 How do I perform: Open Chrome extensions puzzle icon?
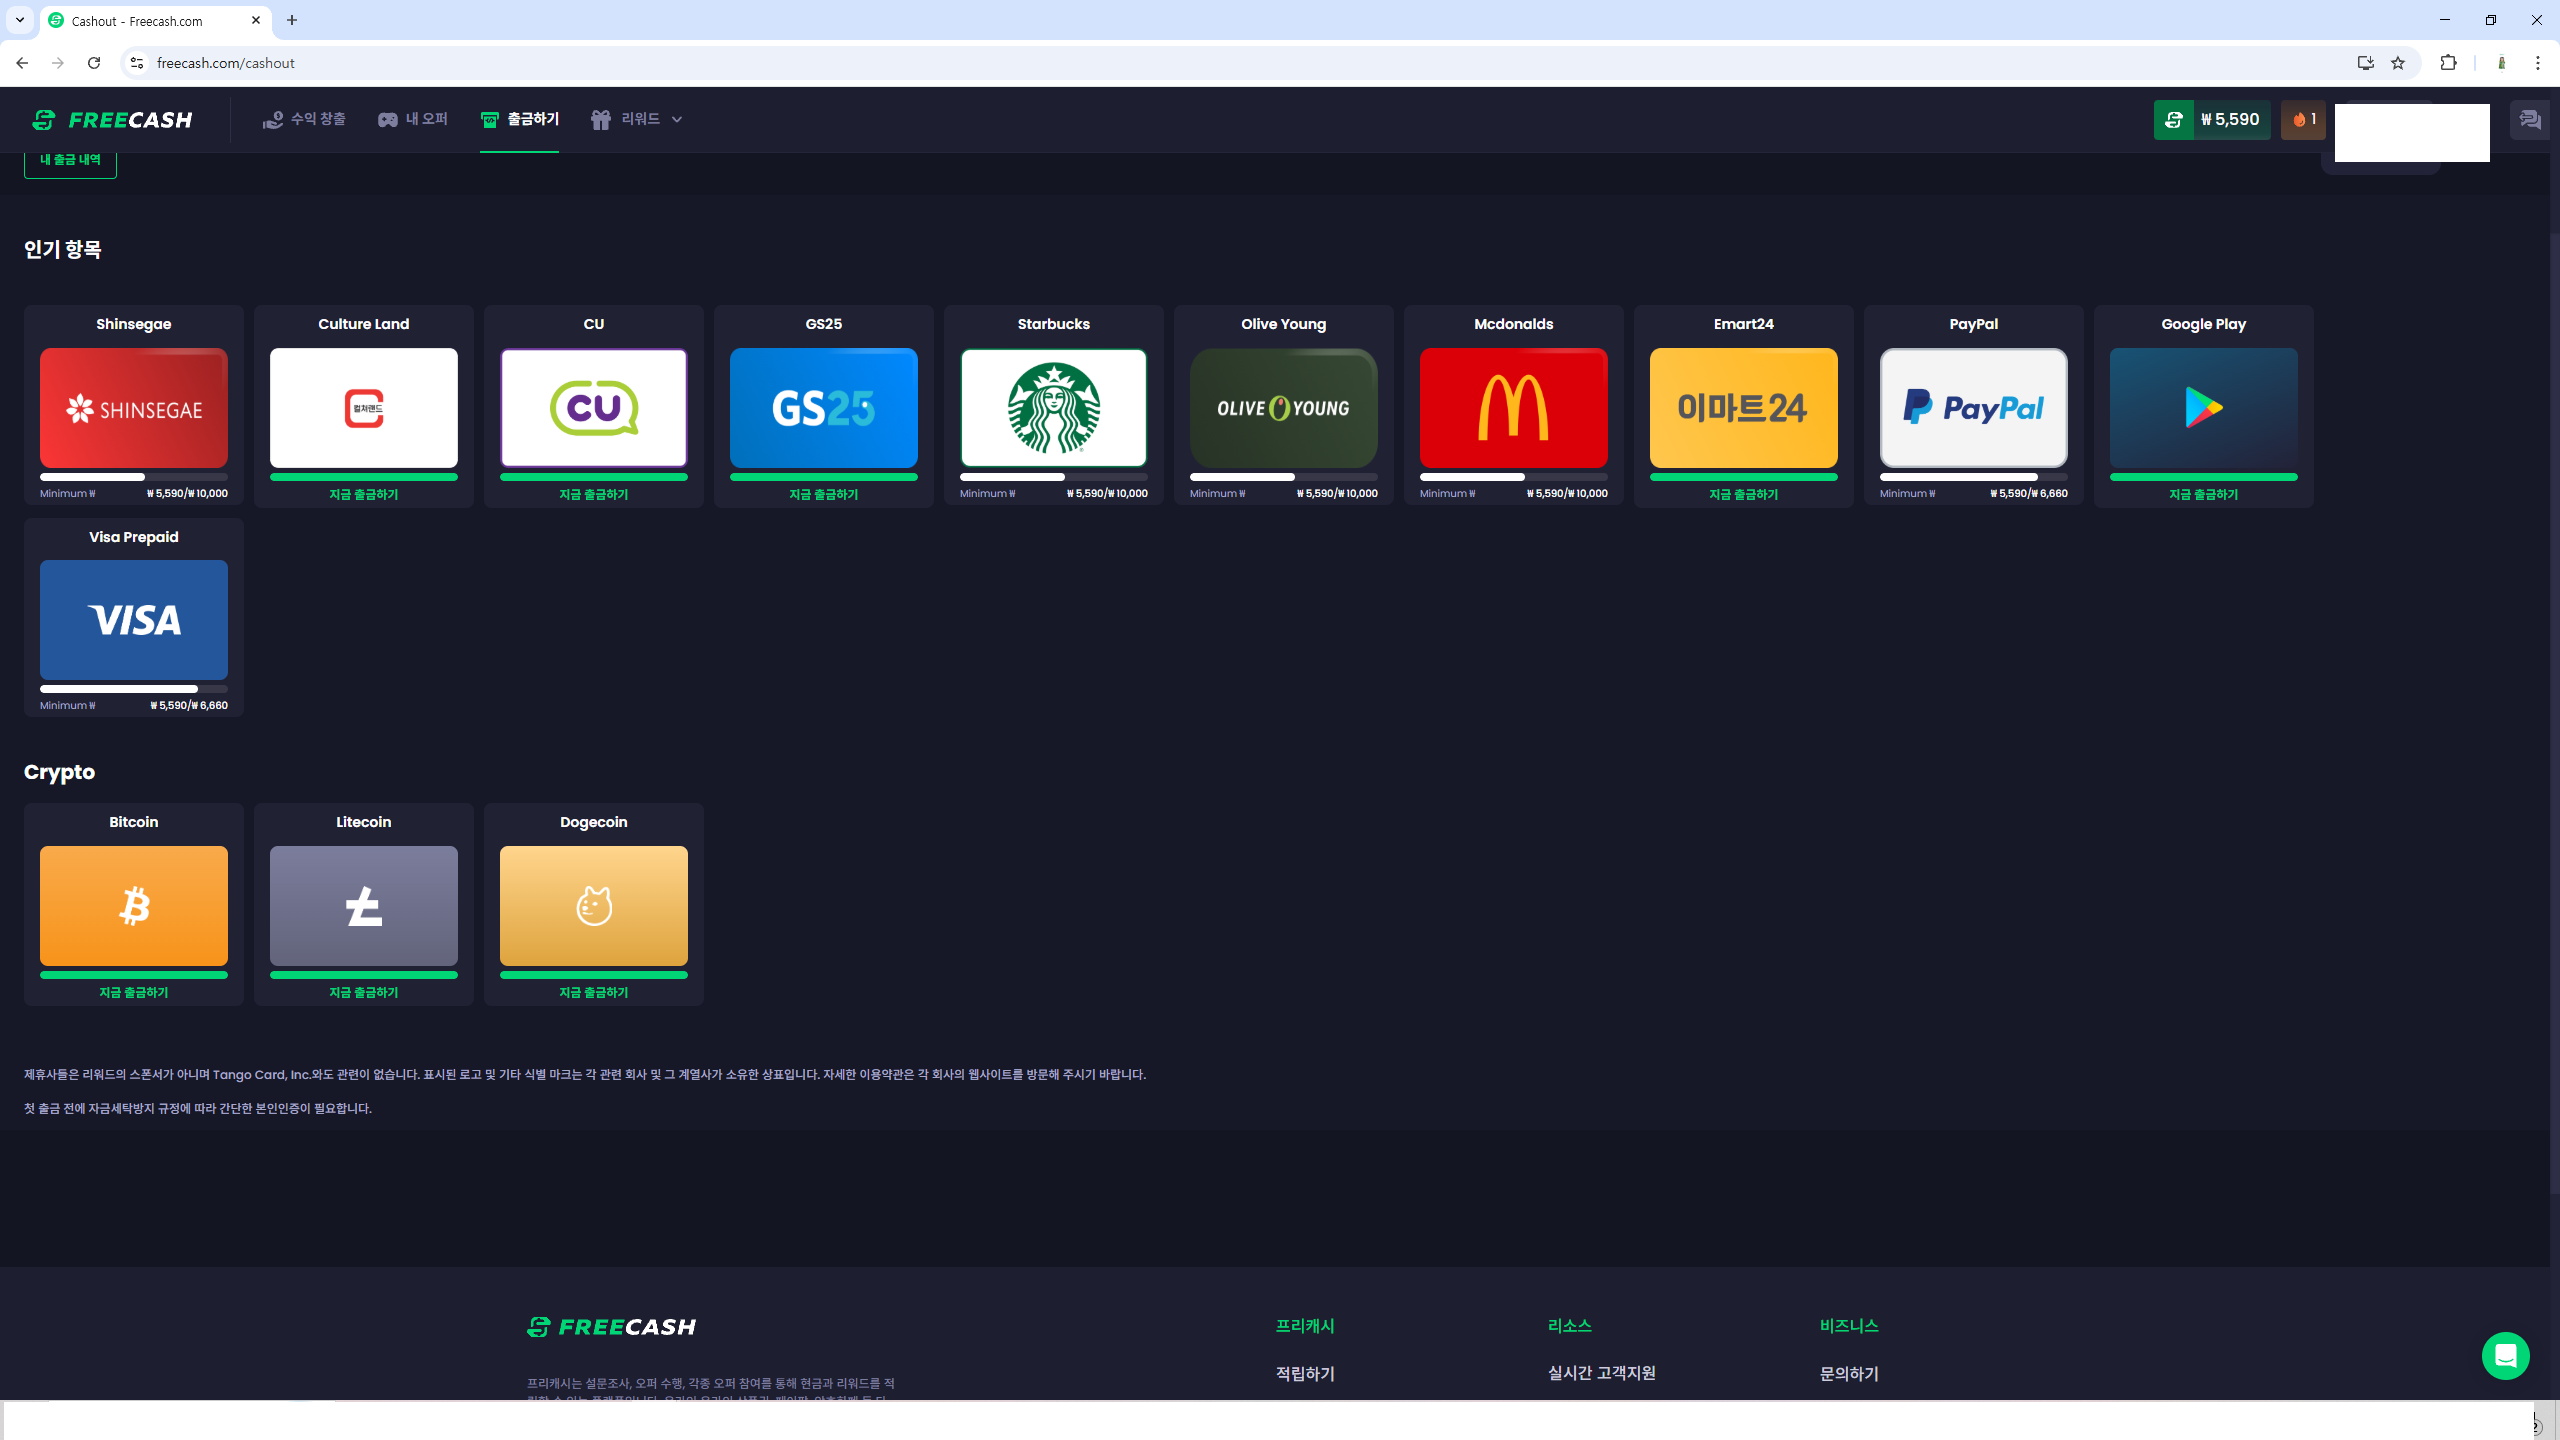point(2448,63)
